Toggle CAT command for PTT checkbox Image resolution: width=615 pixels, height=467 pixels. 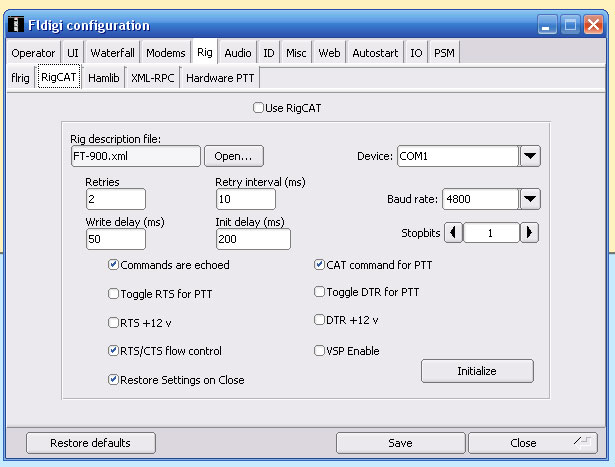click(320, 265)
